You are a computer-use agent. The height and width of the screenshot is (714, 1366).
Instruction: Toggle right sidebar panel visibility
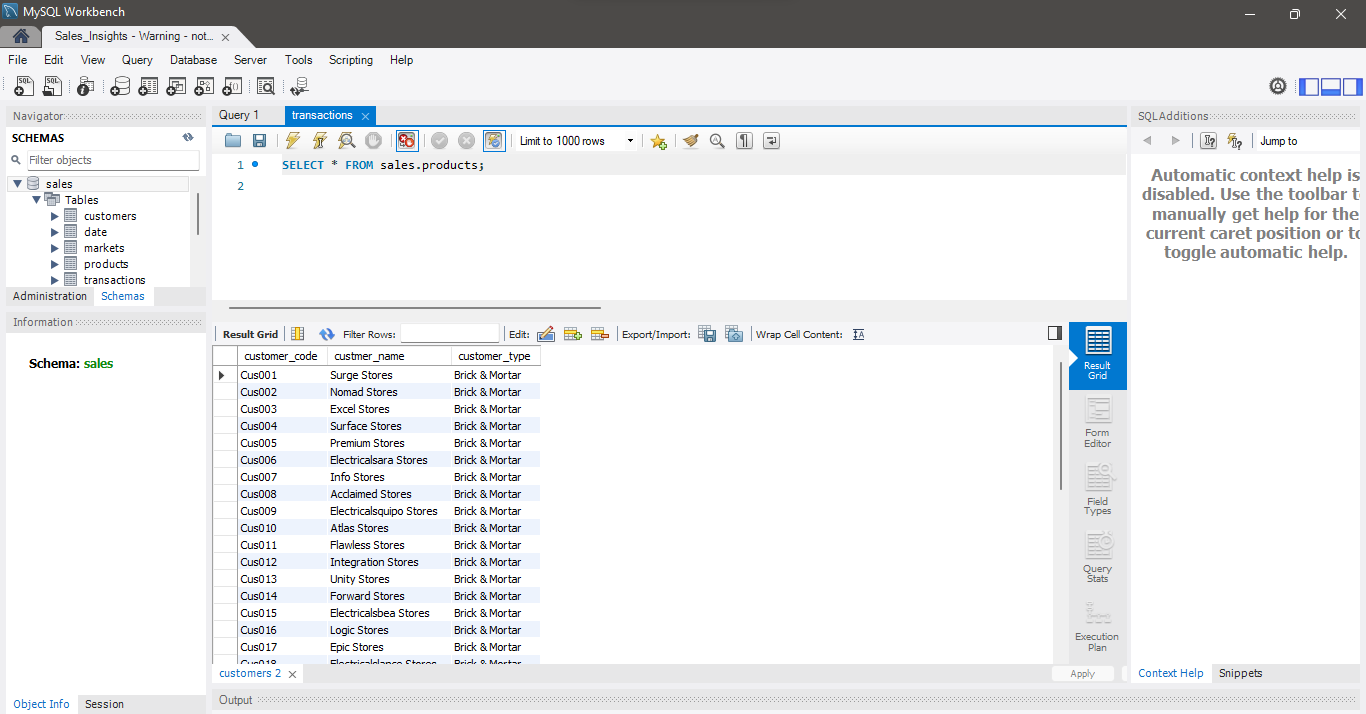coord(1352,86)
